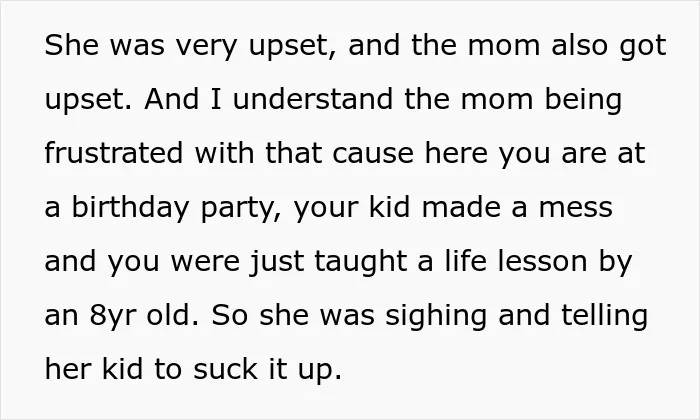Click the word 'frustrated' in third line

(x=114, y=153)
